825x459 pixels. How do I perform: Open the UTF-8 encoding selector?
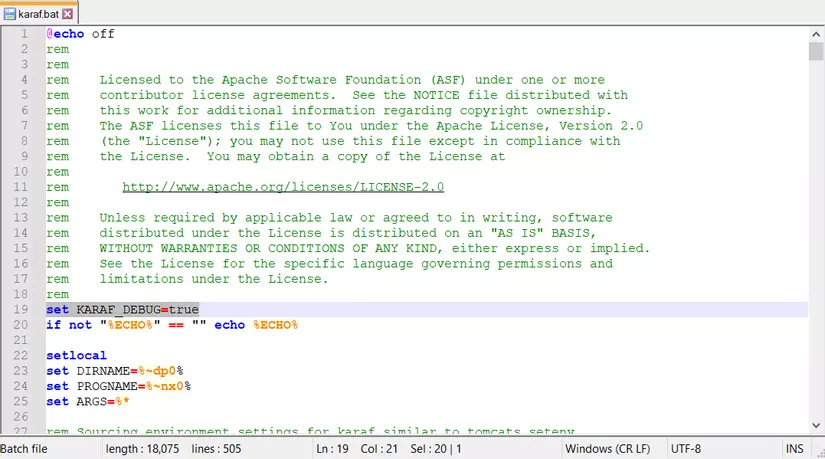686,449
